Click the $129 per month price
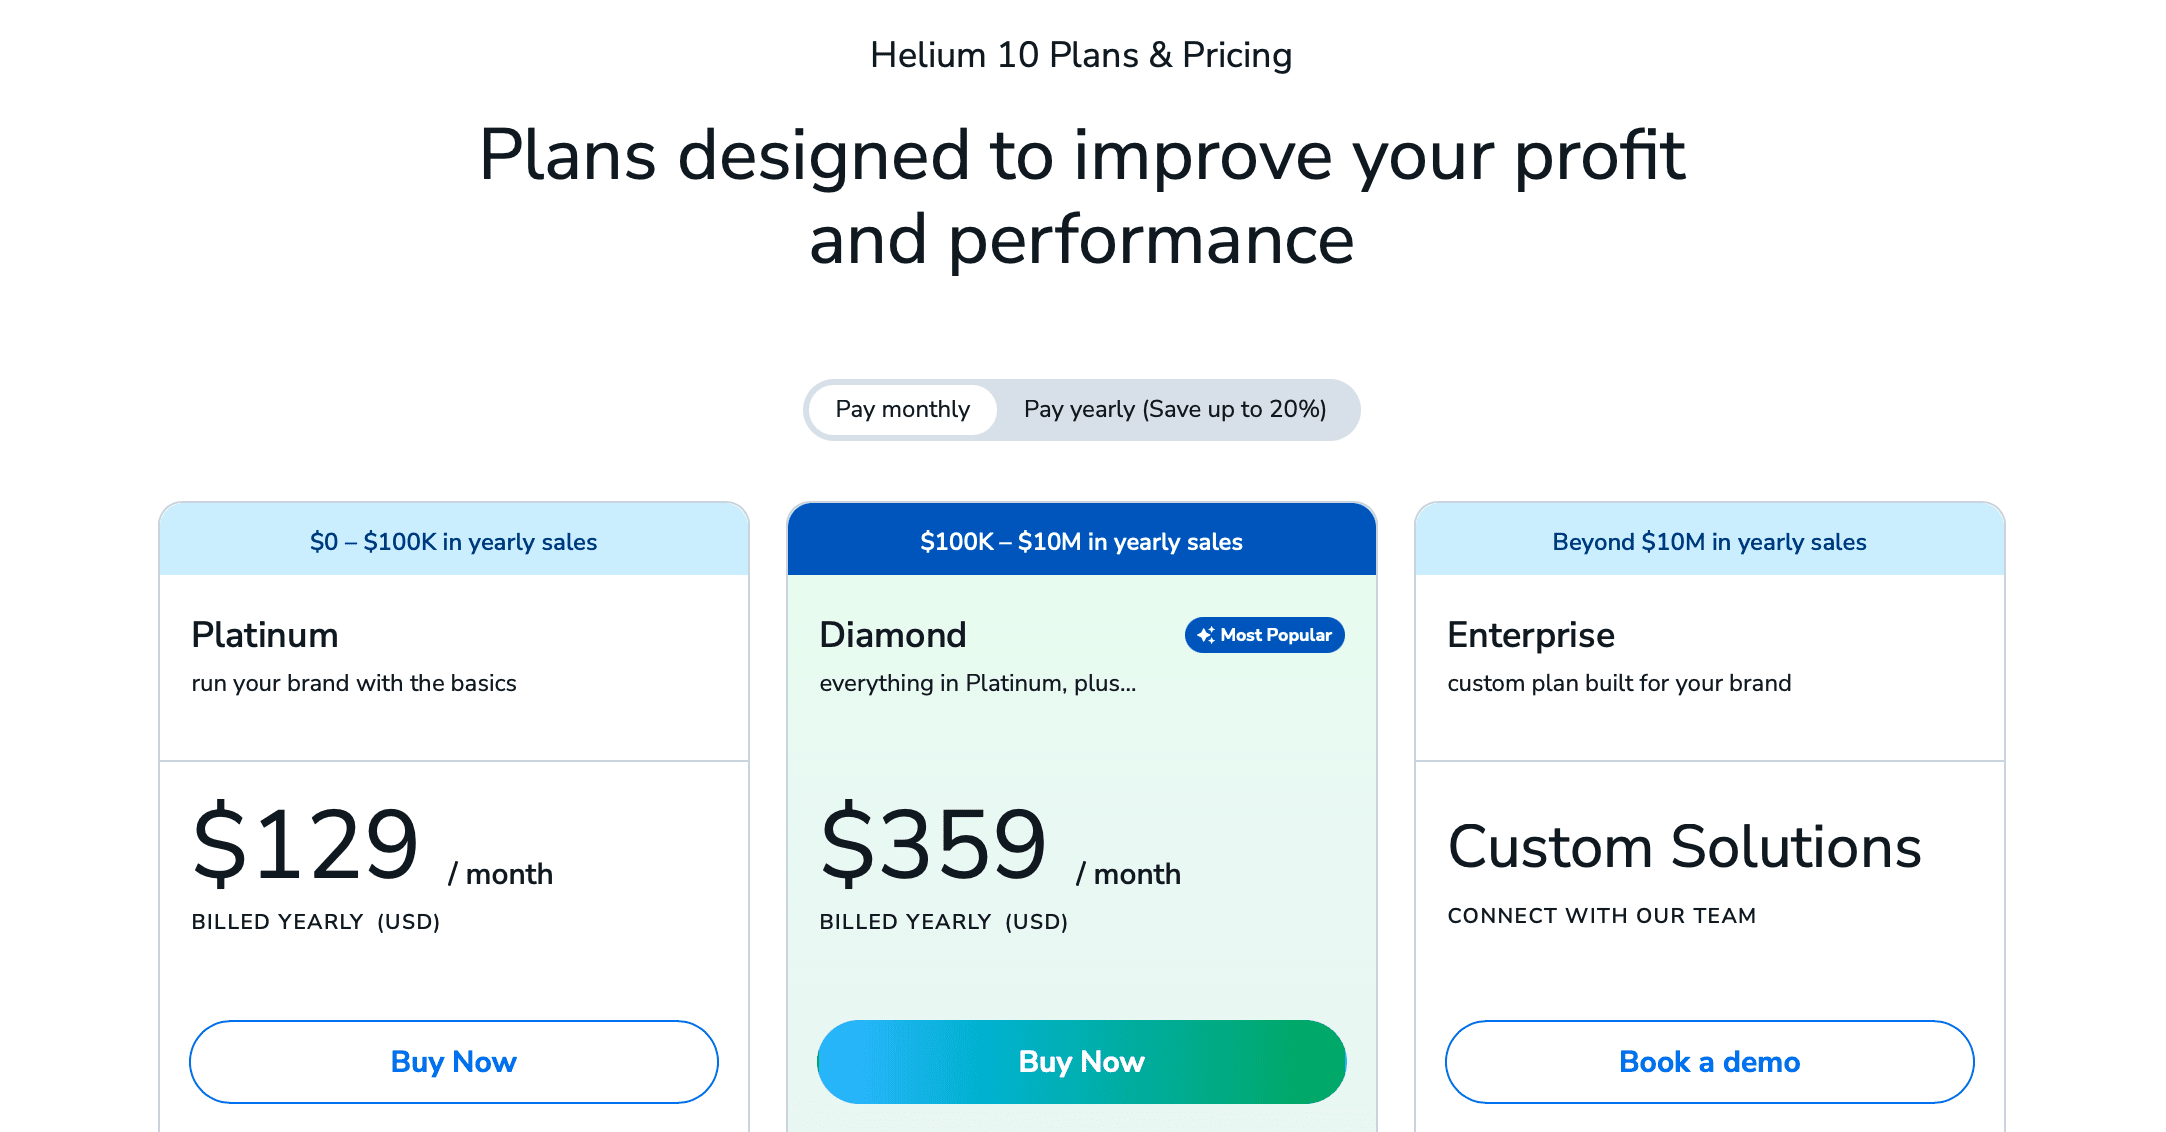This screenshot has width=2166, height=1132. 306,845
